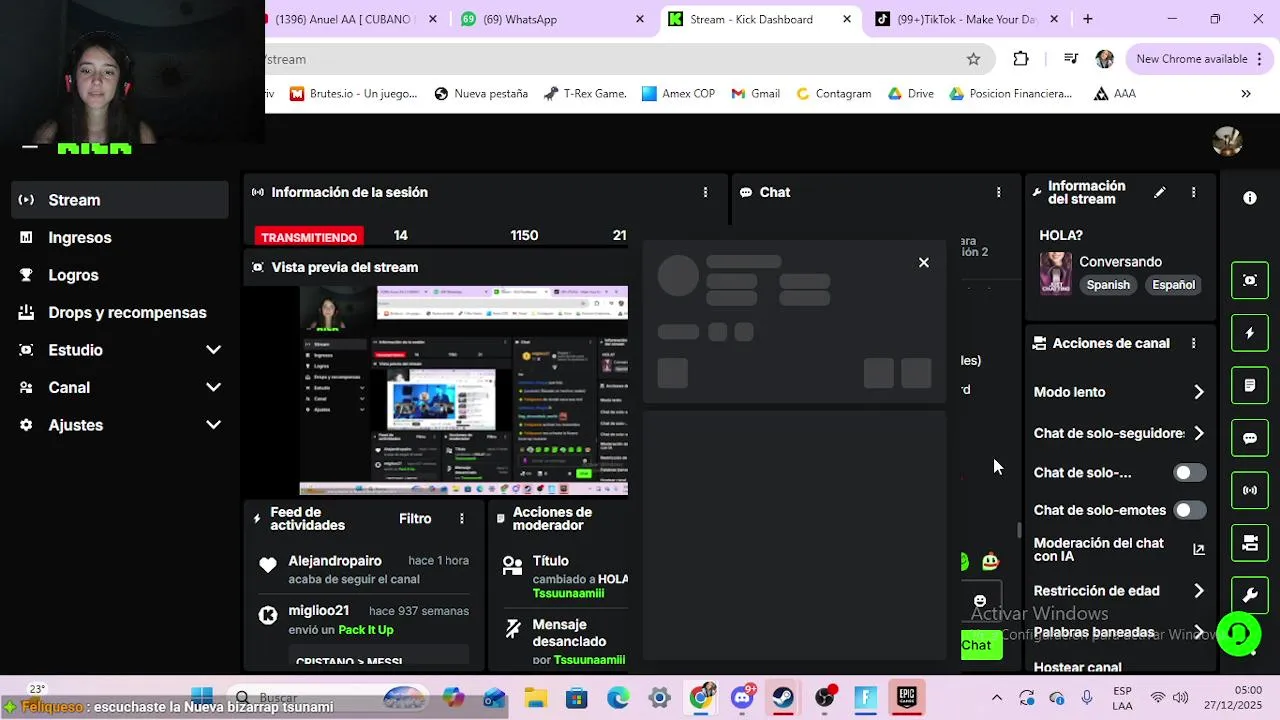
Task: Edit stream info with the pencil icon
Action: click(1160, 192)
